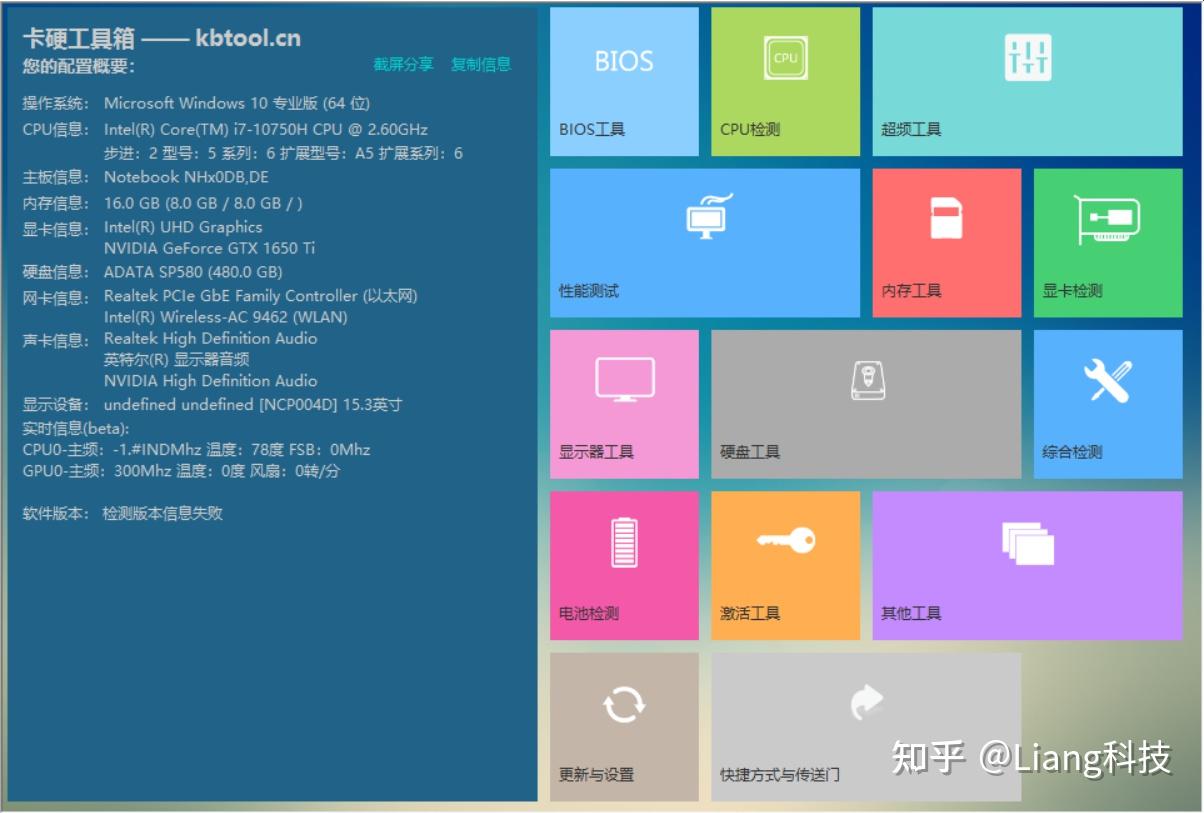This screenshot has height=813, width=1204.
Task: Open the 显示器工具 label
Action: click(x=596, y=452)
